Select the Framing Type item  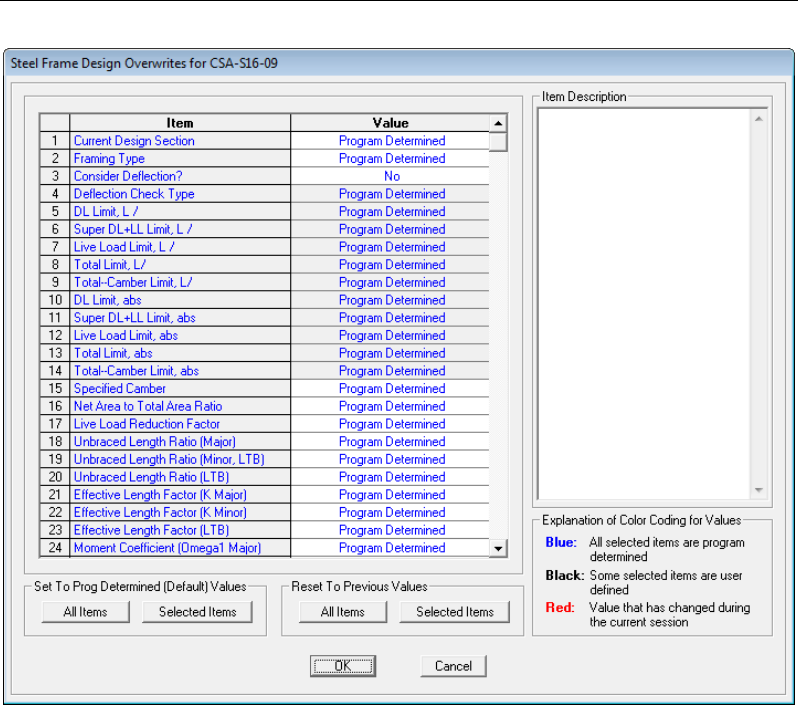(x=180, y=158)
